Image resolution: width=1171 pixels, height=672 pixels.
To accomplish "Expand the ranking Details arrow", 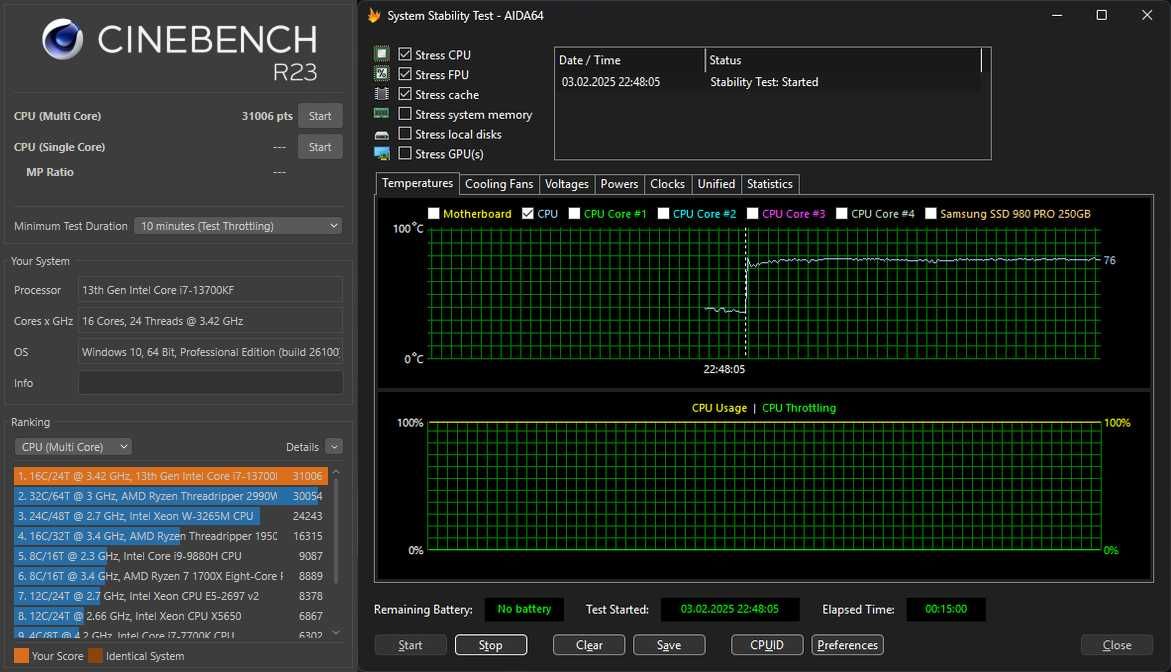I will [x=334, y=447].
